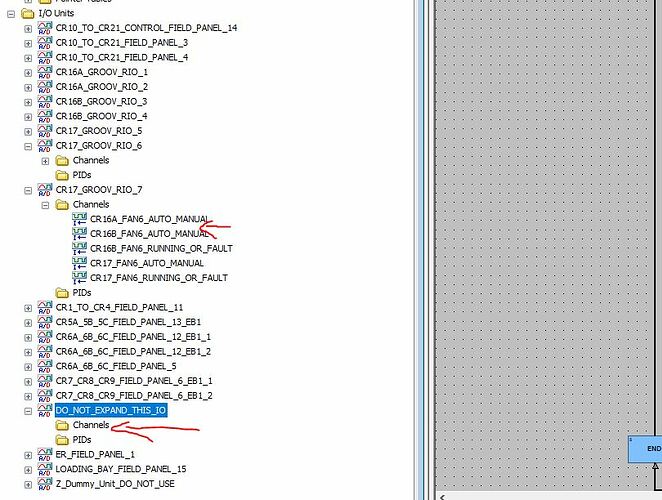Image resolution: width=662 pixels, height=500 pixels.
Task: Select CR16B_FAN6_RUNNING_OR_FAULT channel label
Action: (161, 248)
